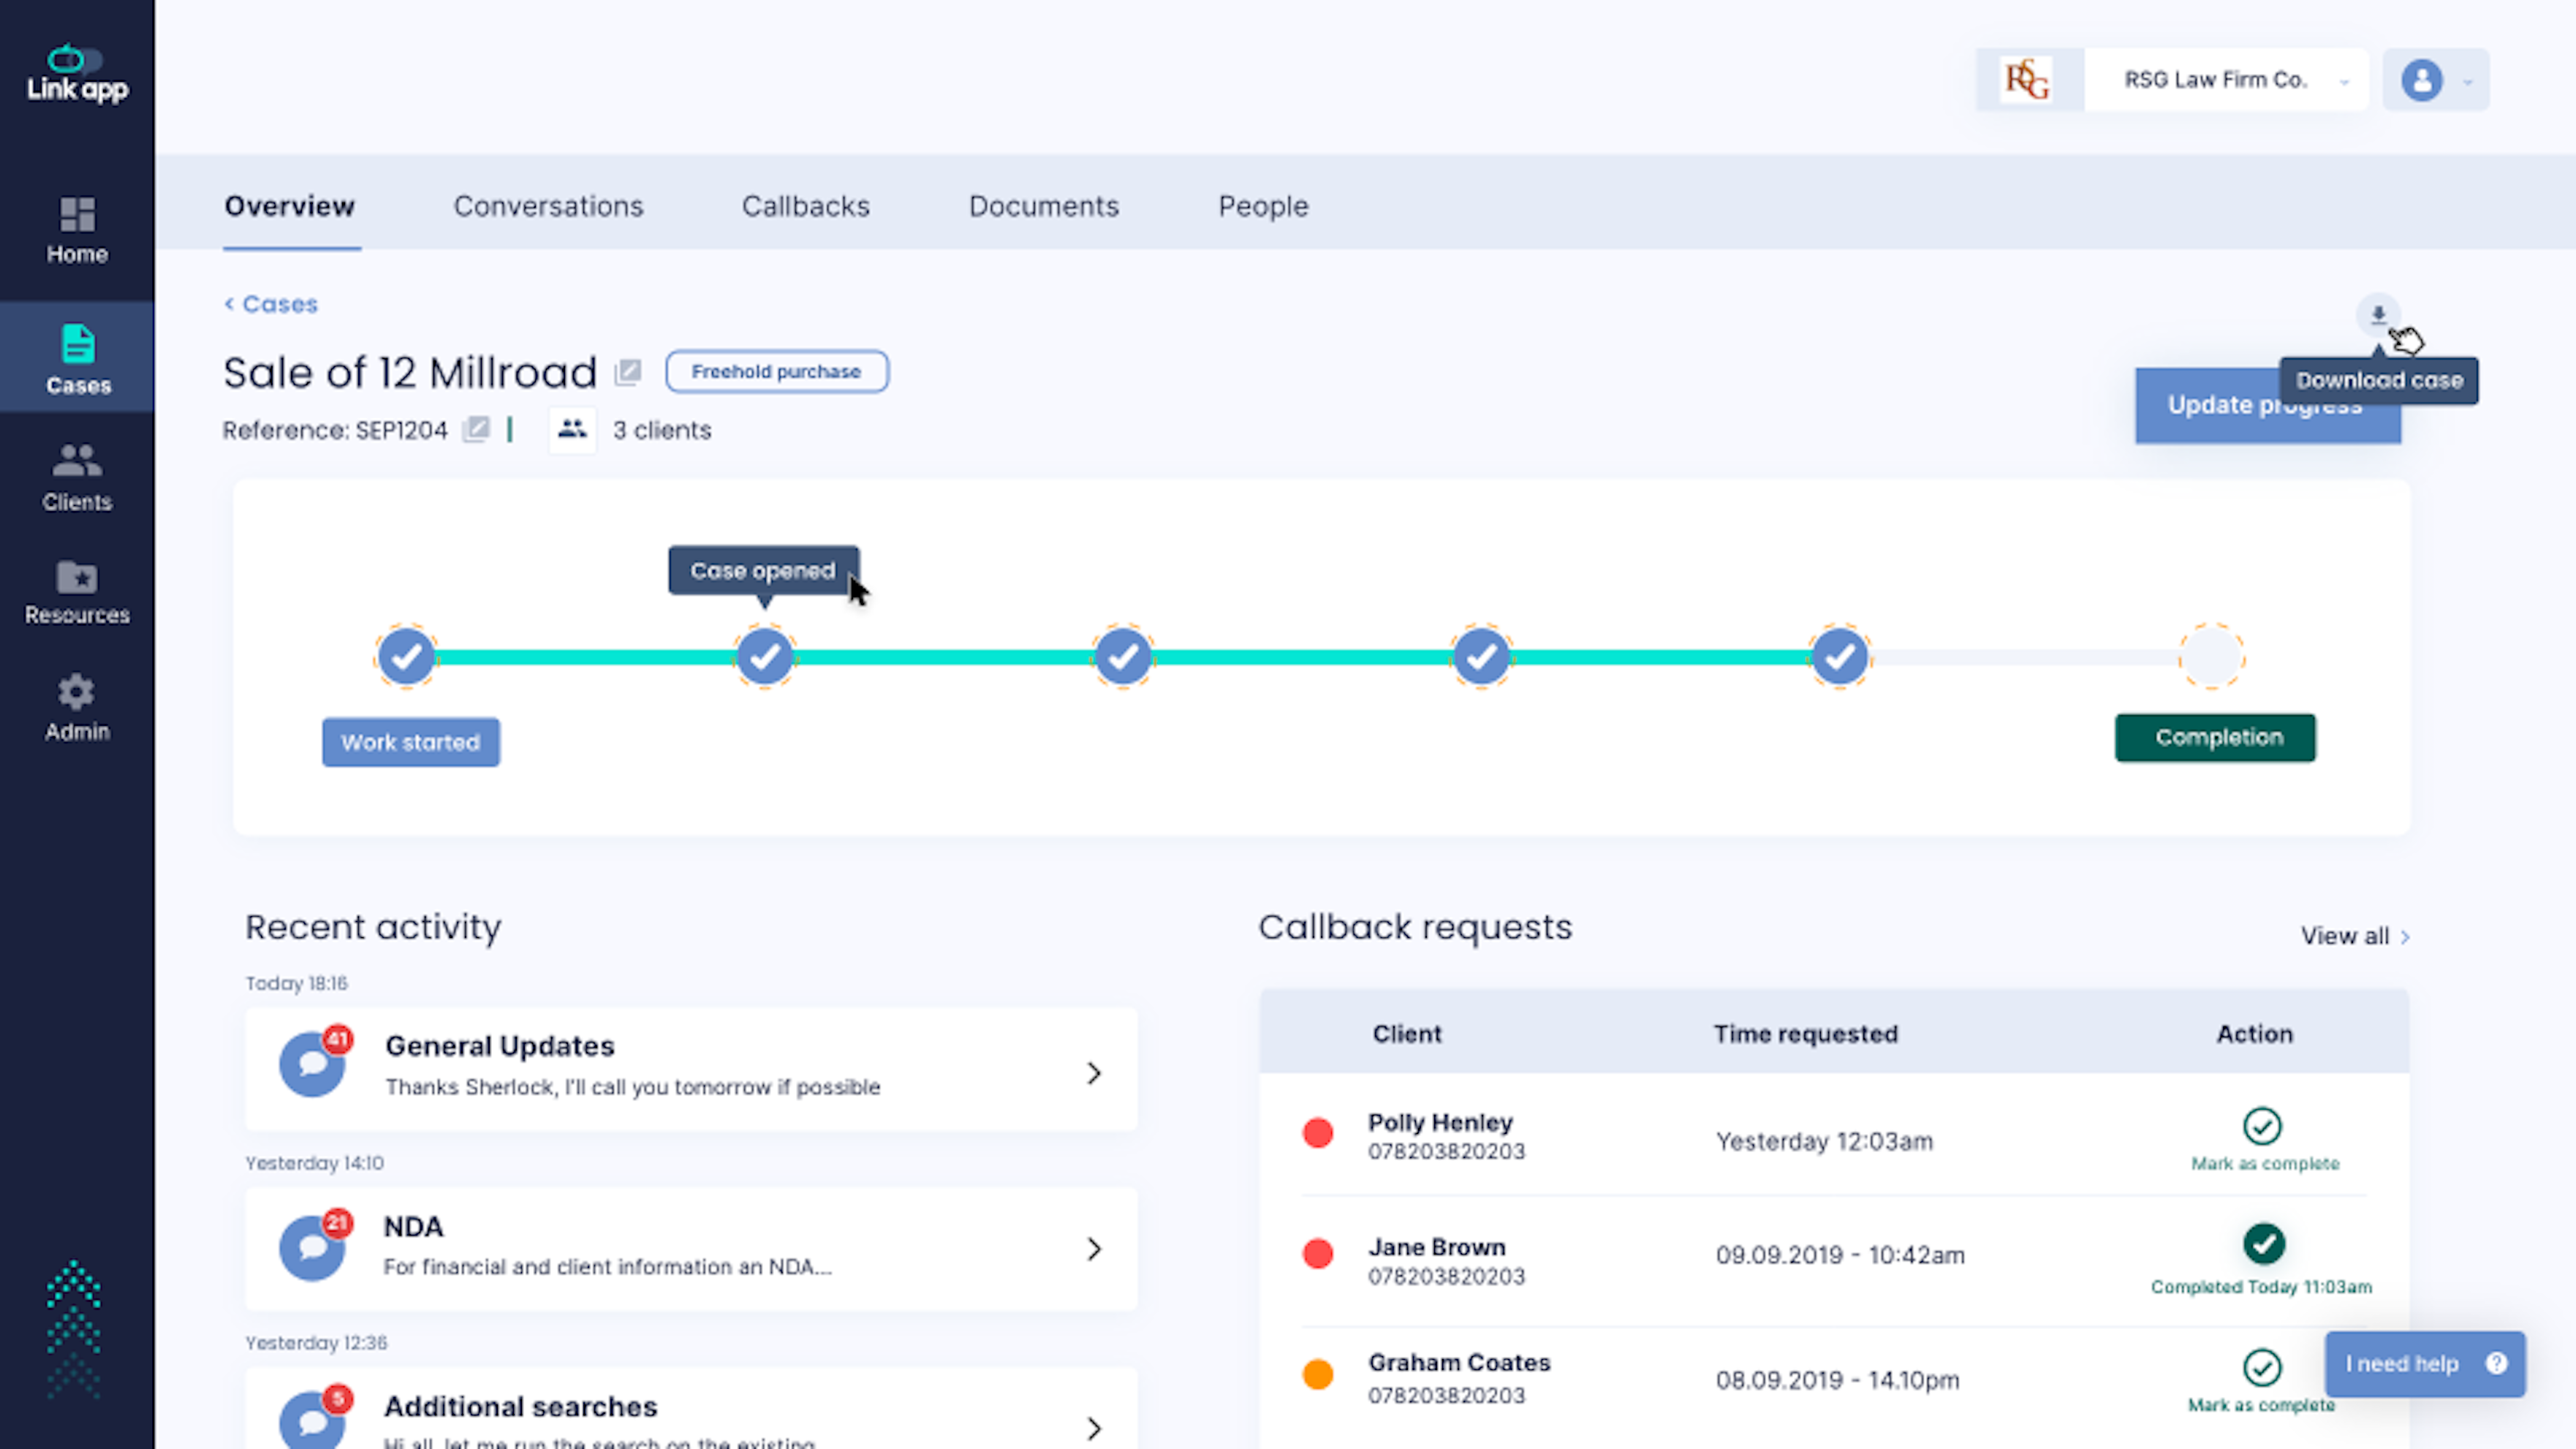The height and width of the screenshot is (1449, 2576).
Task: Mark Polly Henley's callback as complete
Action: coord(2263,1129)
